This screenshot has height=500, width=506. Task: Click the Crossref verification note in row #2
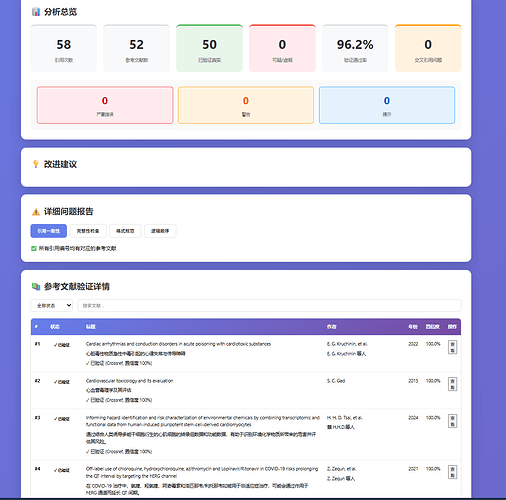pyautogui.click(x=119, y=400)
